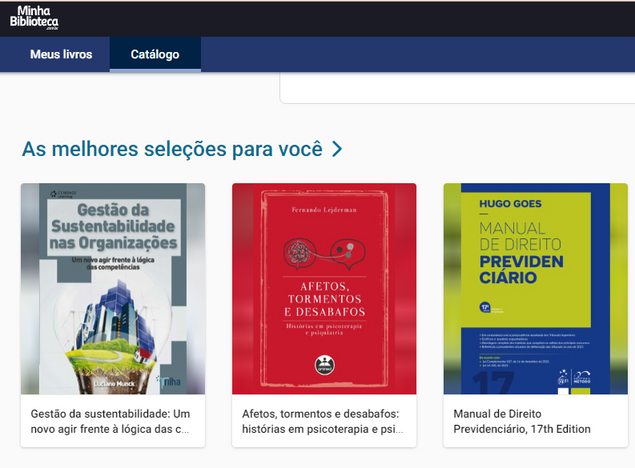The height and width of the screenshot is (468, 635).
Task: Open Manual de Direito Previdenciário cover
Action: point(535,289)
